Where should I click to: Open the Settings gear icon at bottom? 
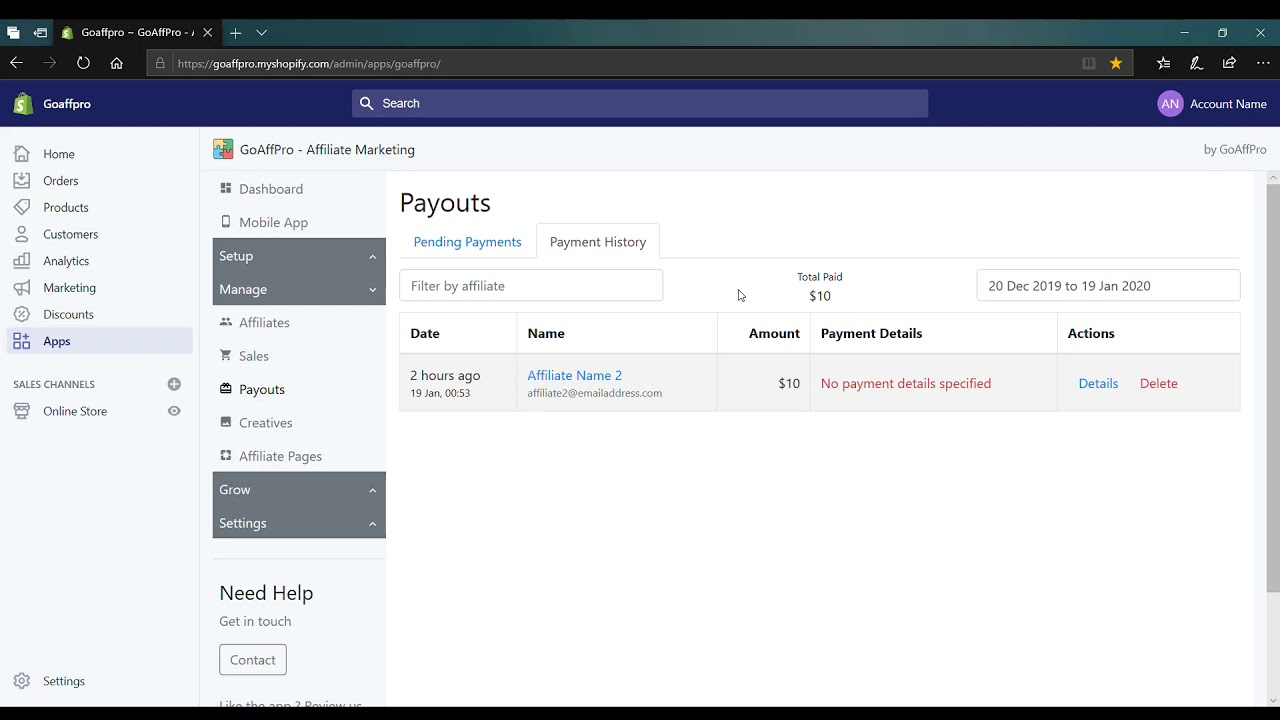click(x=22, y=681)
